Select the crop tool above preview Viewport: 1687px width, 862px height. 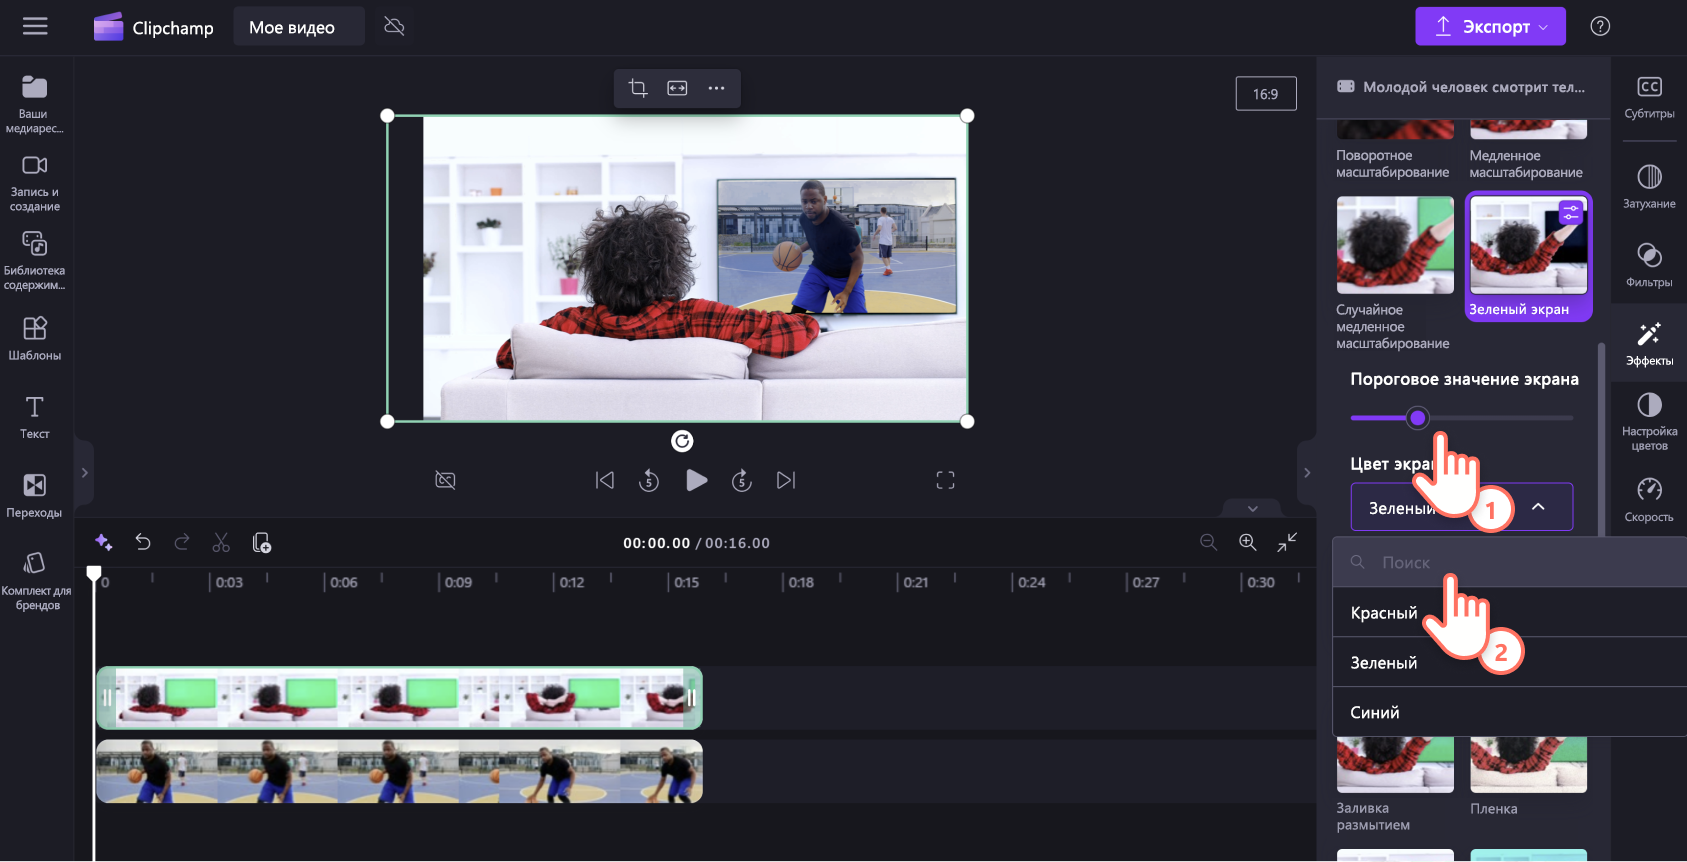click(638, 88)
